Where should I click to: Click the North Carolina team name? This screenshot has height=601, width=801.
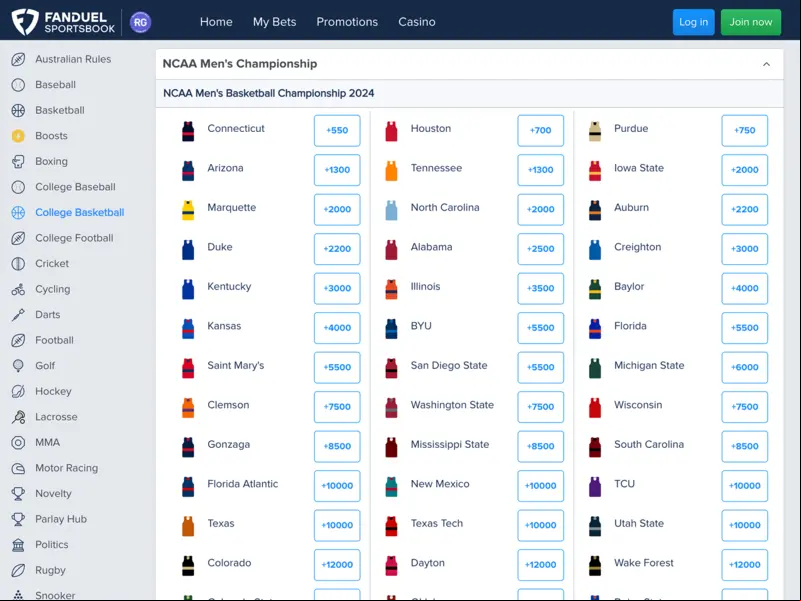click(x=445, y=207)
